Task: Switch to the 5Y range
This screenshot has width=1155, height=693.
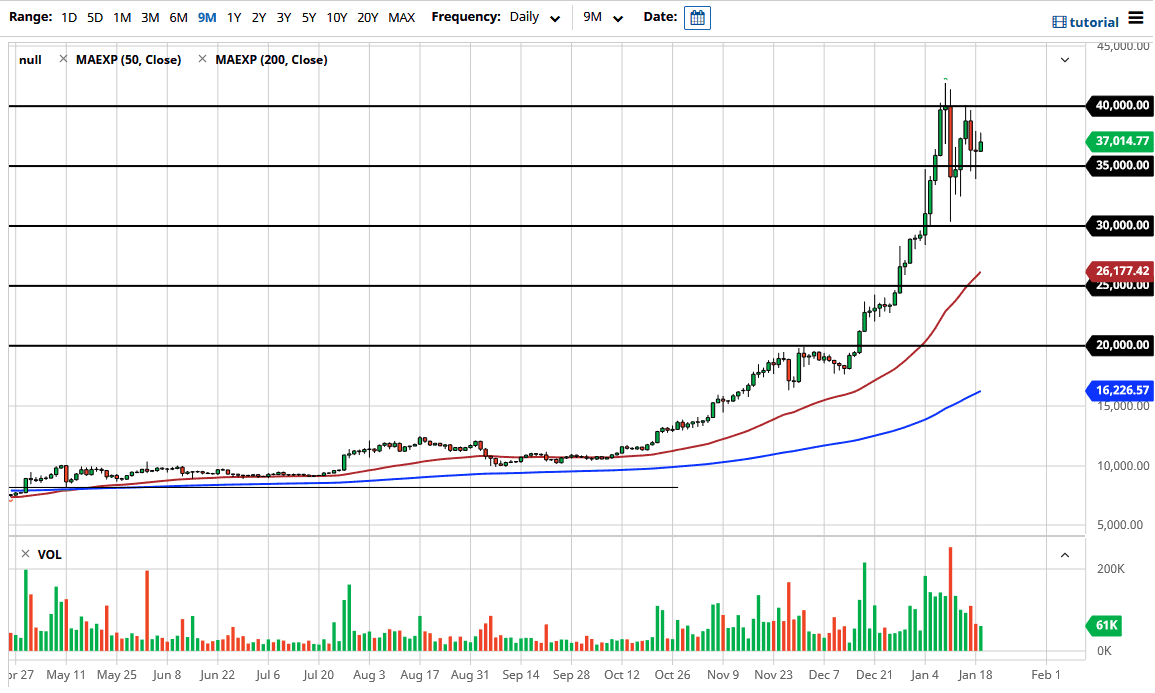Action: [x=309, y=17]
